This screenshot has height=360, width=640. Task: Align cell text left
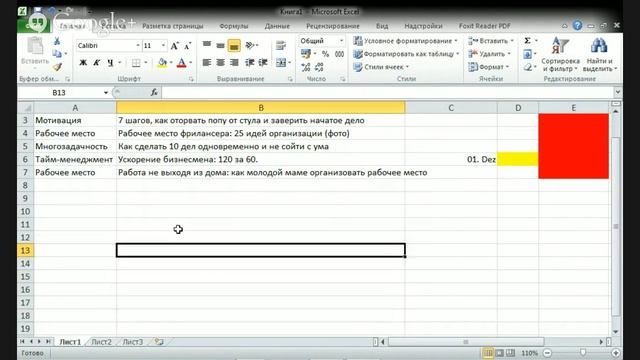[207, 63]
